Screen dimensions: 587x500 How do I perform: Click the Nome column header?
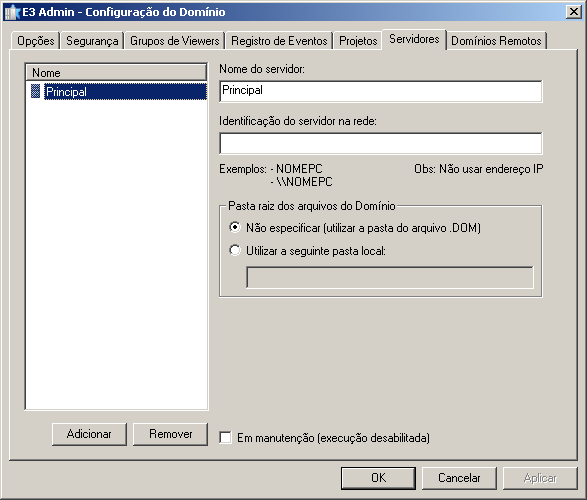(x=116, y=72)
